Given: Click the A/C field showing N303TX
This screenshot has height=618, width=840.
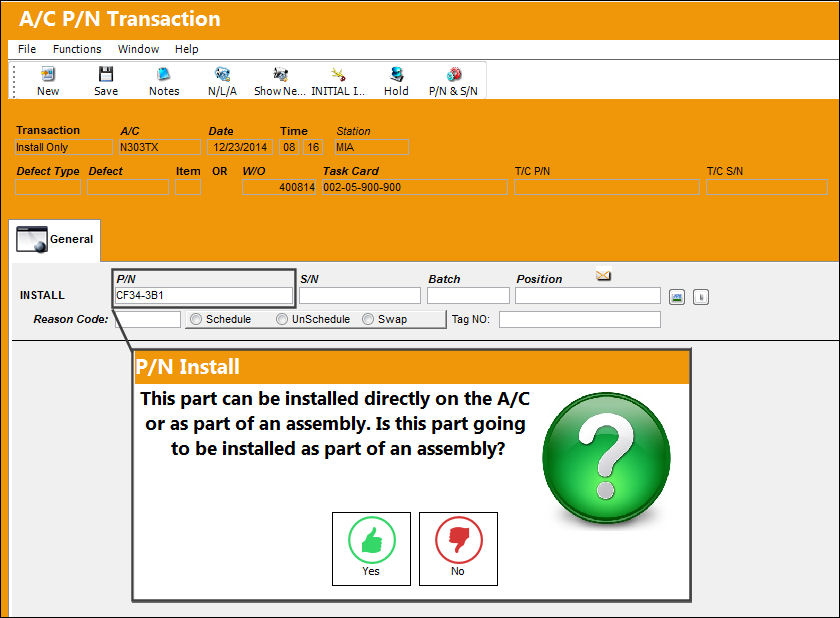Looking at the screenshot, I should [160, 147].
